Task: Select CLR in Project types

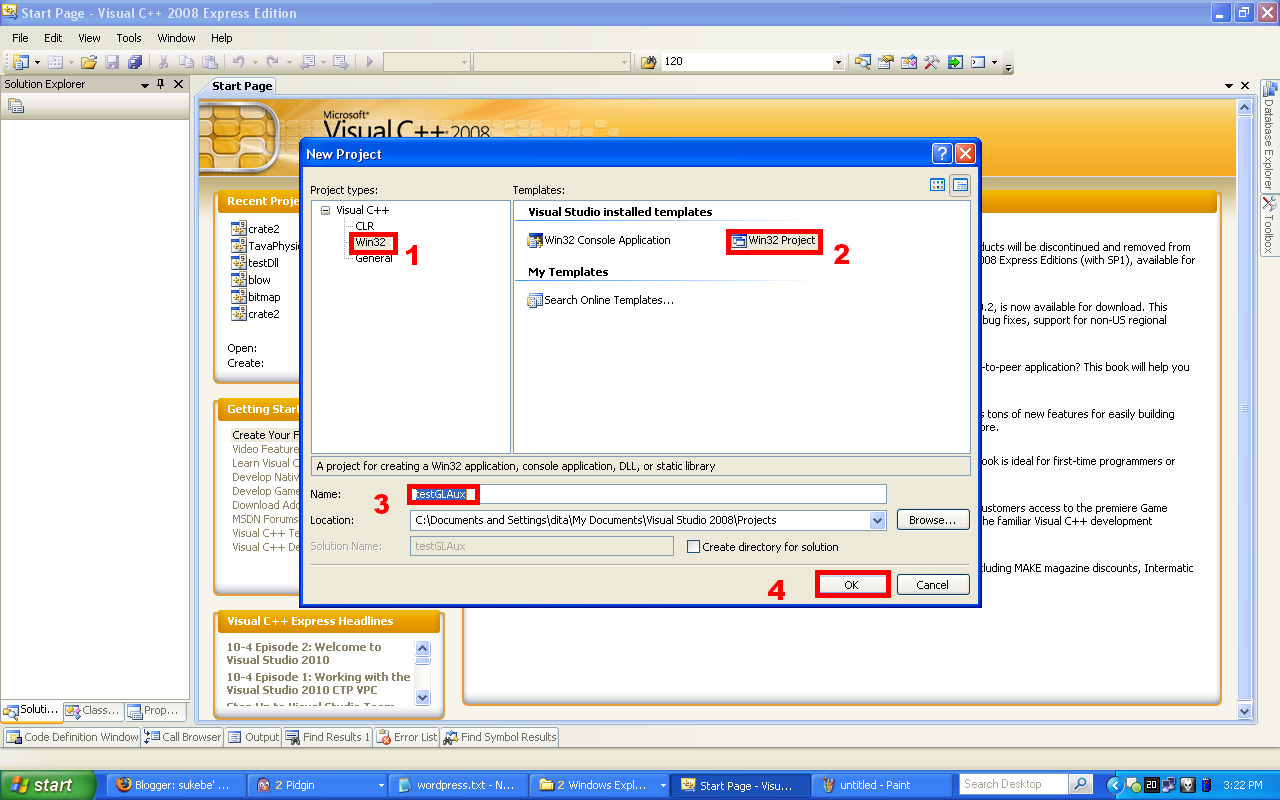Action: [365, 226]
